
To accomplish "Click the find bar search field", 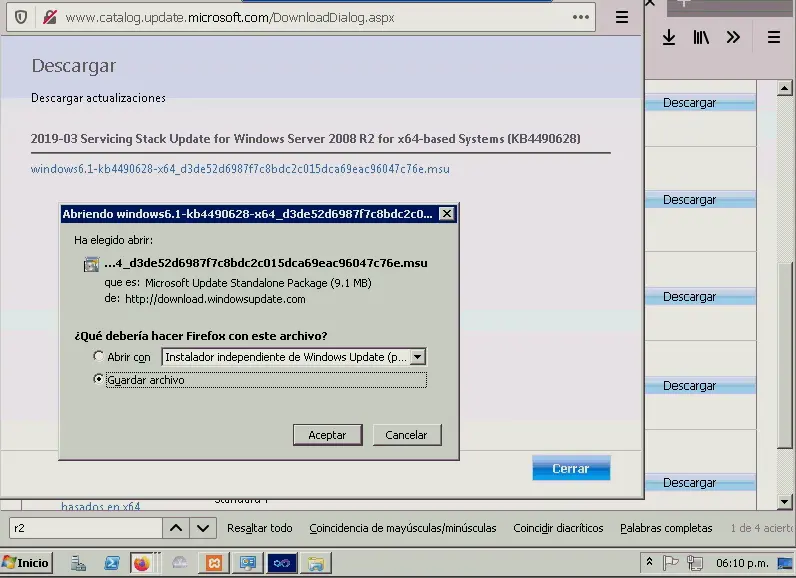I will (x=85, y=528).
